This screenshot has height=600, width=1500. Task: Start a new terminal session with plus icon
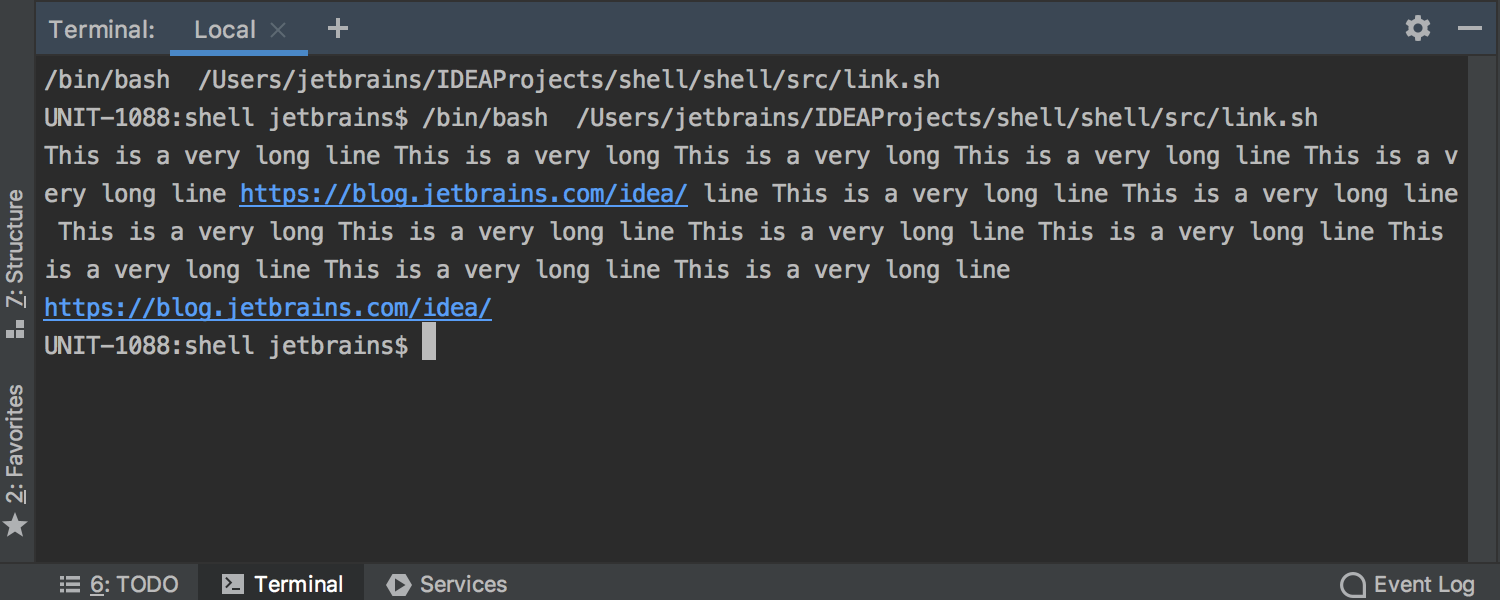click(x=337, y=28)
